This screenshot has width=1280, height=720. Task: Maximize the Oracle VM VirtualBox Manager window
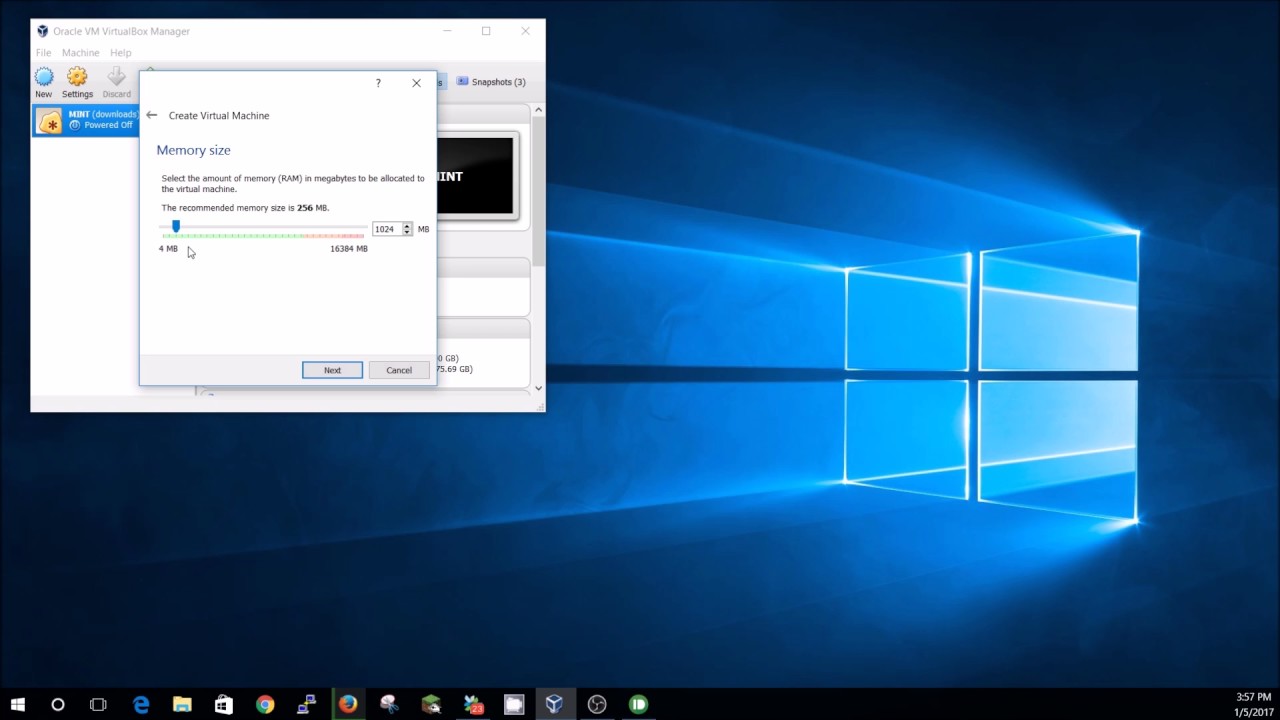click(x=486, y=31)
